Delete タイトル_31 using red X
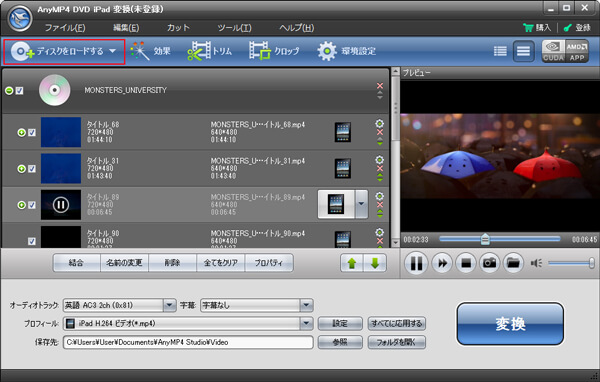 tap(380, 169)
